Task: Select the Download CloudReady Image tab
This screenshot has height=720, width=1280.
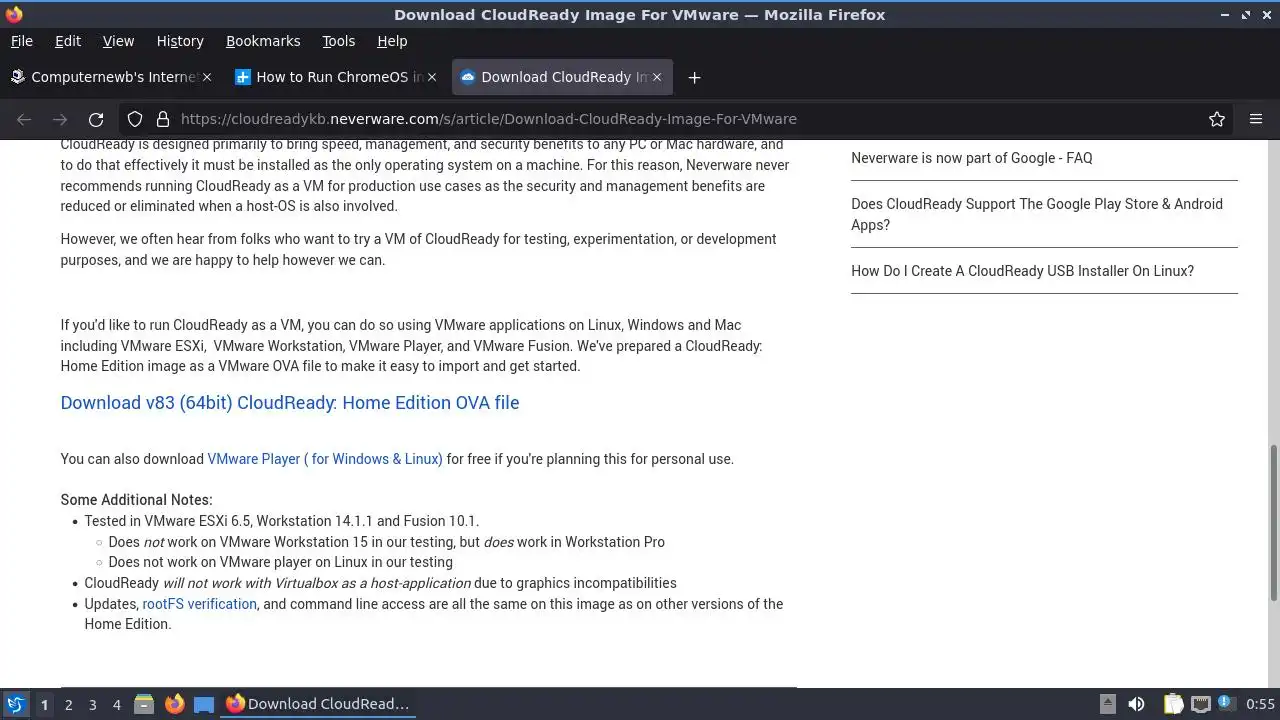Action: [563, 77]
